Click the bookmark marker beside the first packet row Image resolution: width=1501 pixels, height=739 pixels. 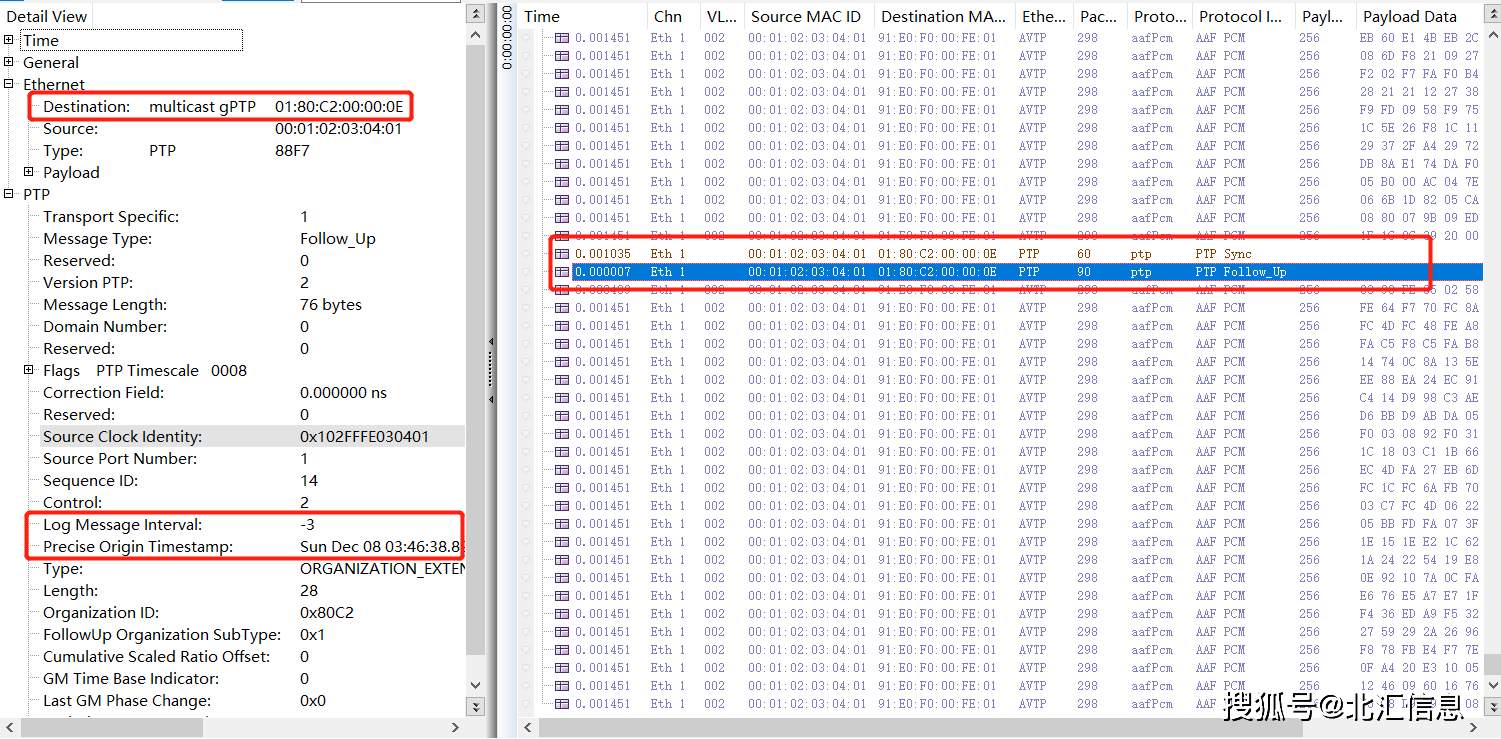528,38
